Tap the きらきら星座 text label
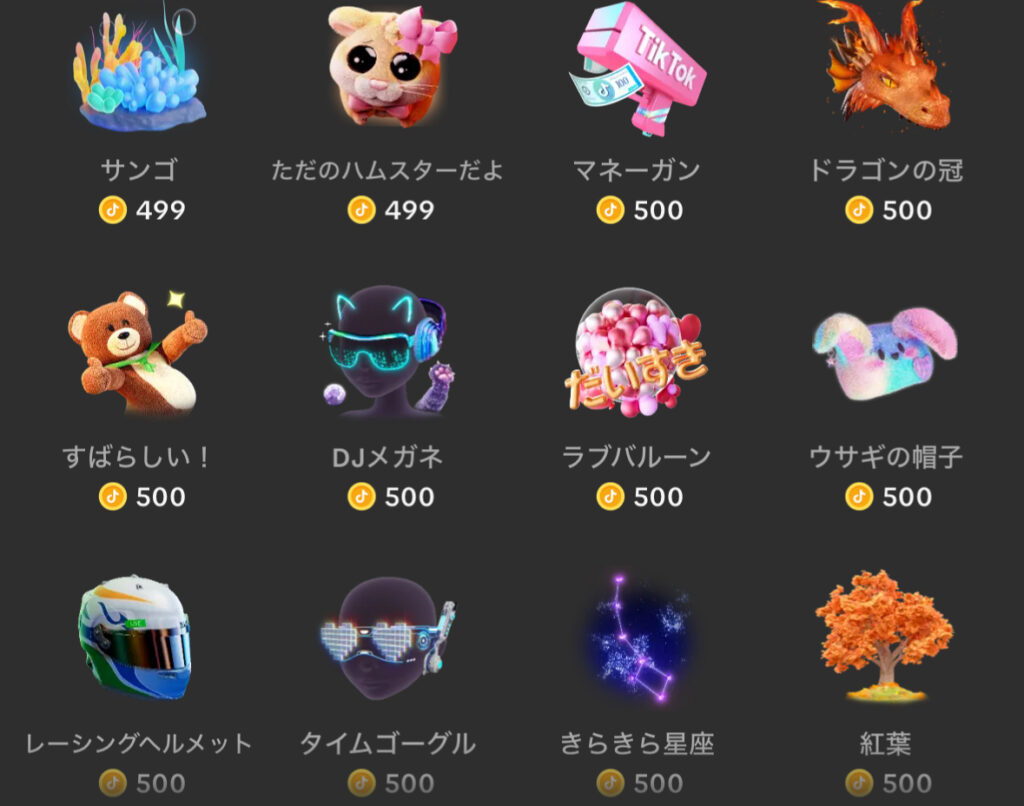This screenshot has height=806, width=1024. click(637, 743)
